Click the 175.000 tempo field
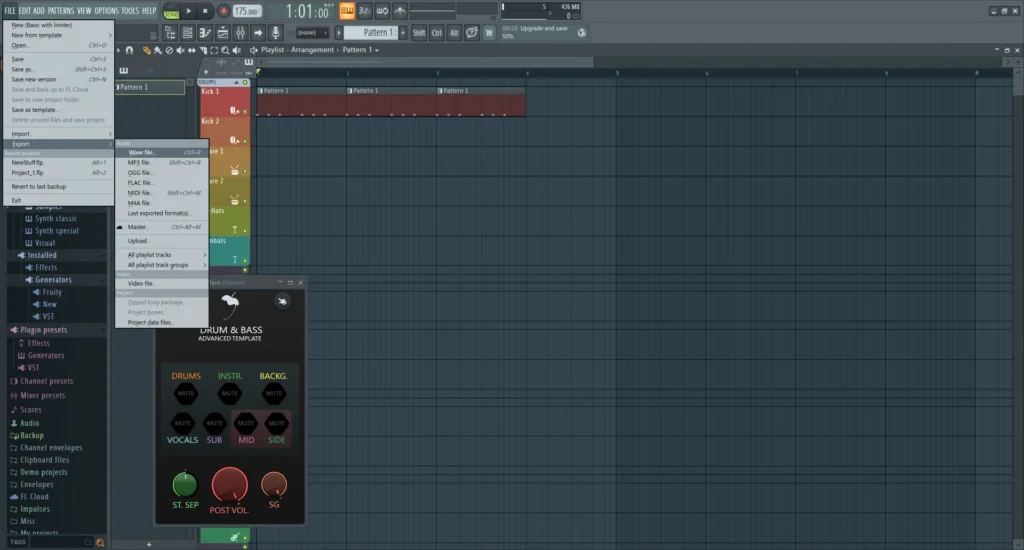Viewport: 1024px width, 550px height. tap(246, 11)
